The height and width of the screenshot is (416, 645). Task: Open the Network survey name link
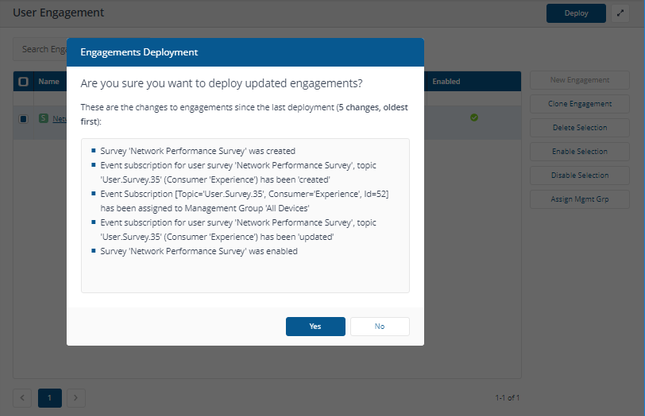(x=59, y=119)
